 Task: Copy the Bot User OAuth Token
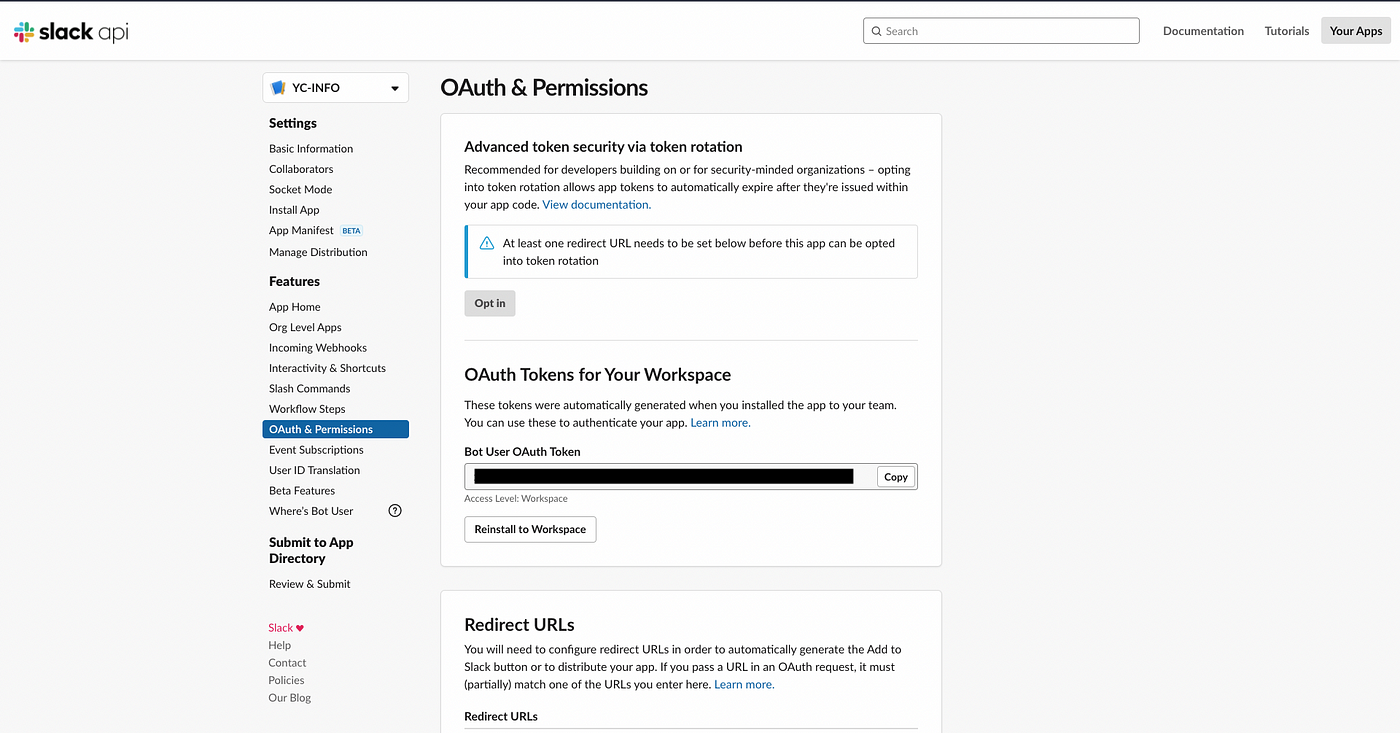[896, 477]
